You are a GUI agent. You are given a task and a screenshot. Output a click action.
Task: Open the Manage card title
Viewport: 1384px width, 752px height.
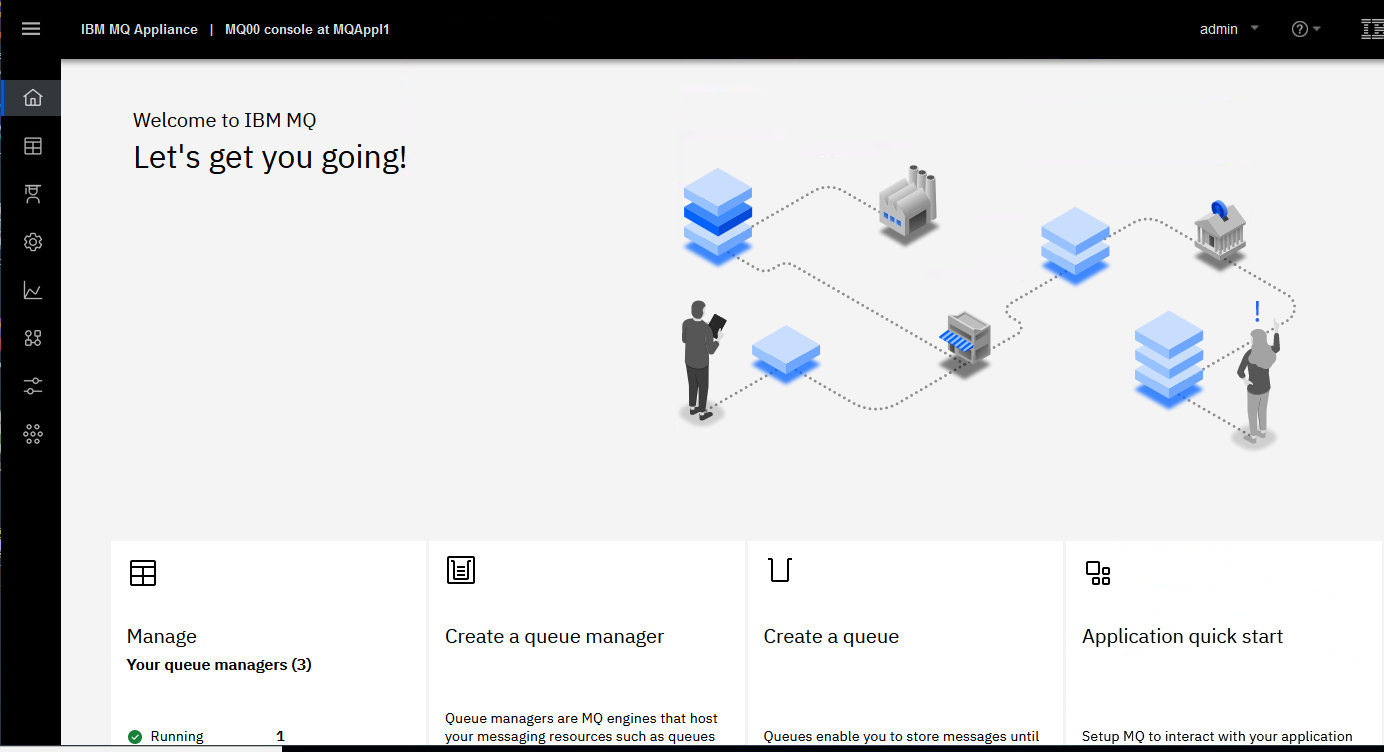[162, 636]
